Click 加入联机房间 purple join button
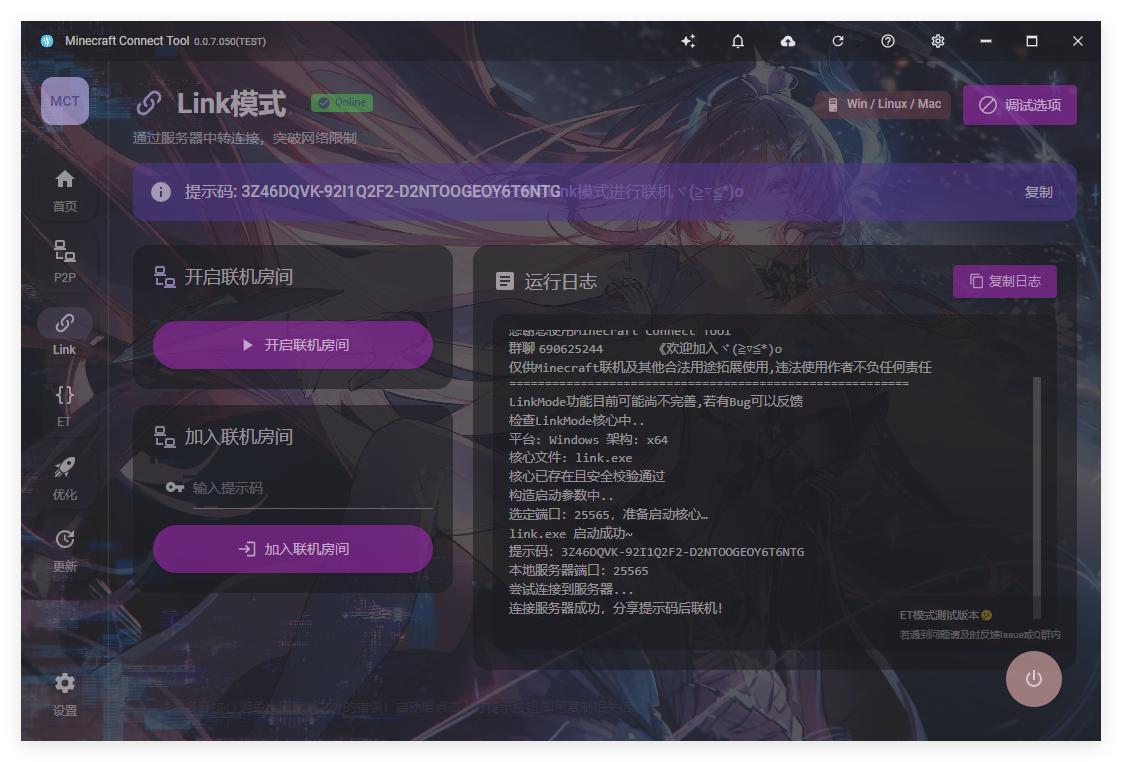Screen dimensions: 1122x762 click(293, 549)
